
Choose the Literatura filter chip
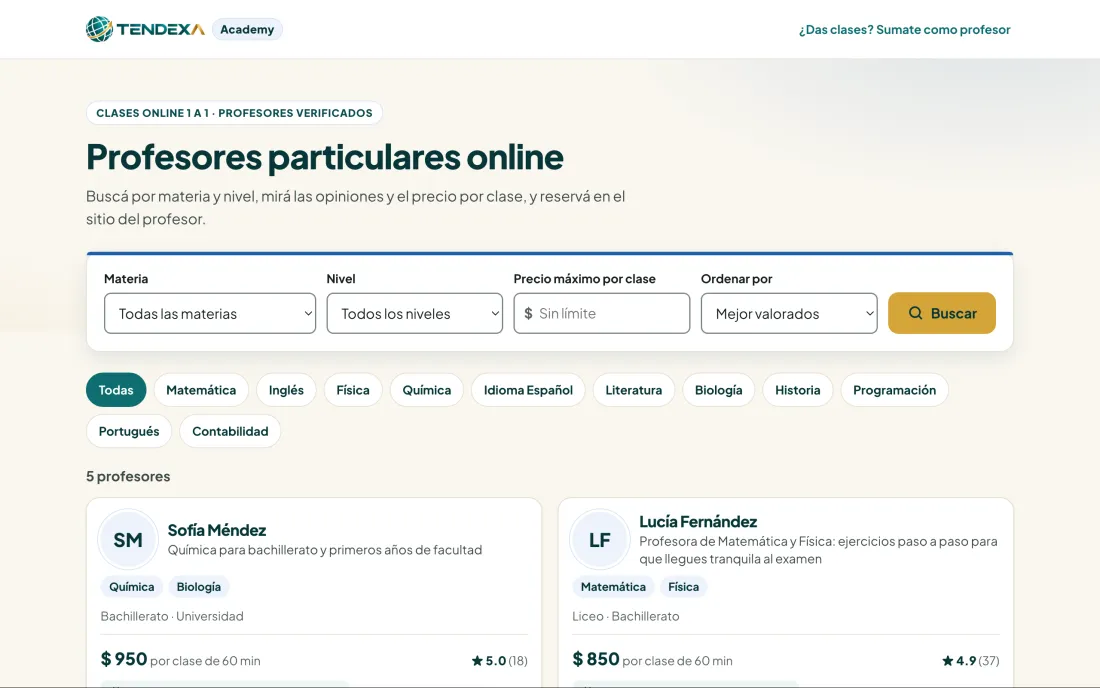click(633, 390)
